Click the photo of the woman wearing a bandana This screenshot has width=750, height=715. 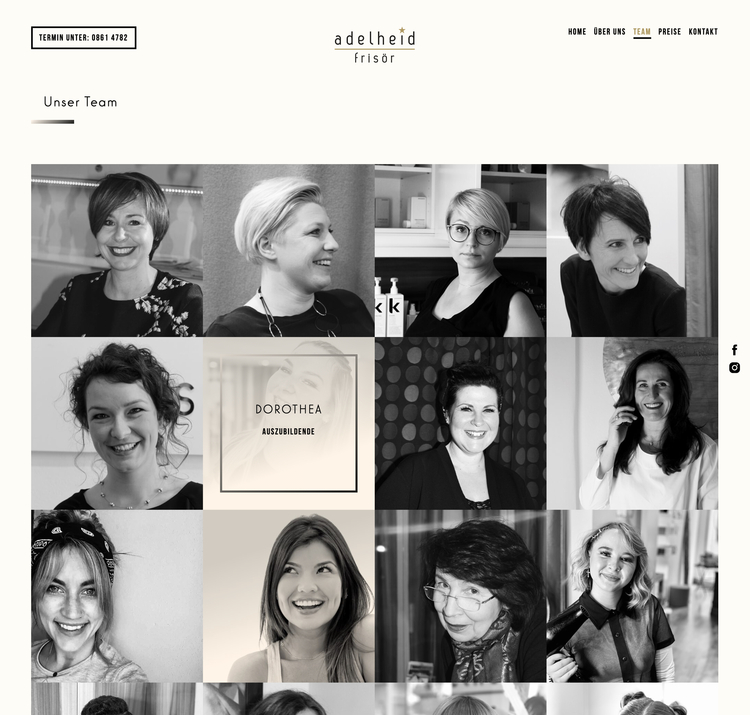click(x=117, y=596)
